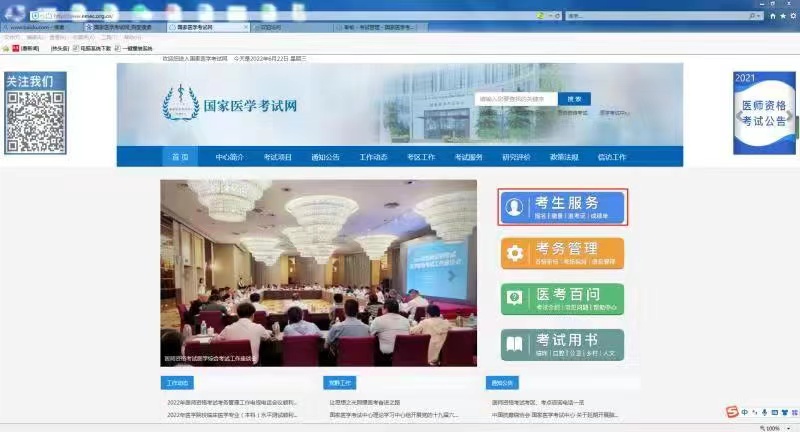This screenshot has width=800, height=432.
Task: Click the 国家医学考试网 logo emblem
Action: coord(181,103)
